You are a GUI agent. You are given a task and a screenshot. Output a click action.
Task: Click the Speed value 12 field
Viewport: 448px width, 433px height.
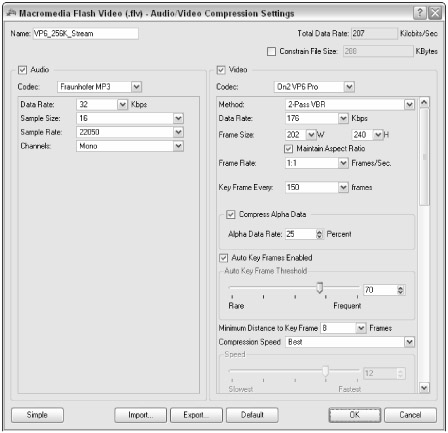(x=380, y=373)
